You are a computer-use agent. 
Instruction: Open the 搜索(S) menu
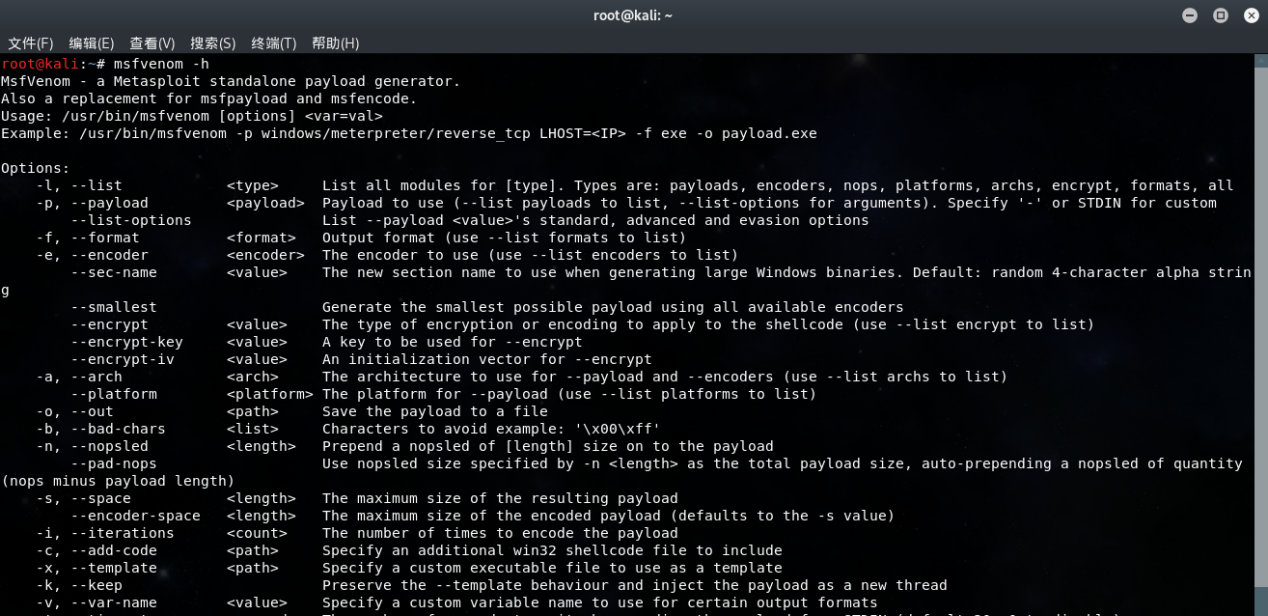213,43
